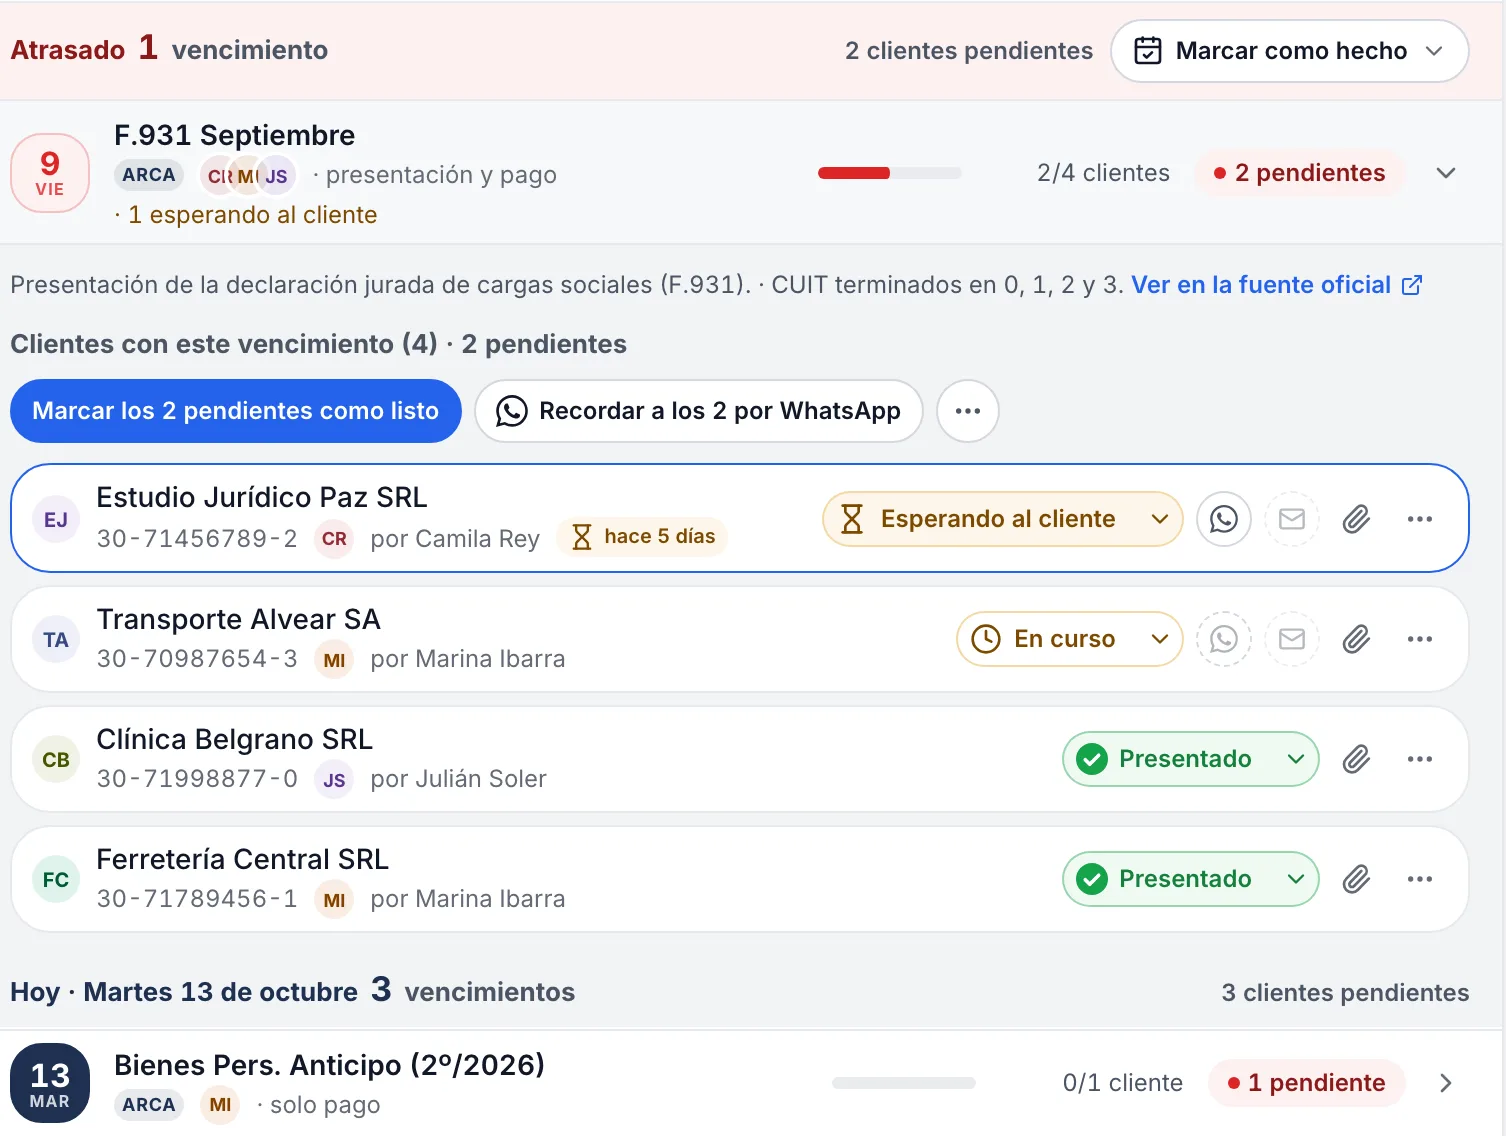Click paperclip icon for Transporte Alvear SA

coord(1356,639)
